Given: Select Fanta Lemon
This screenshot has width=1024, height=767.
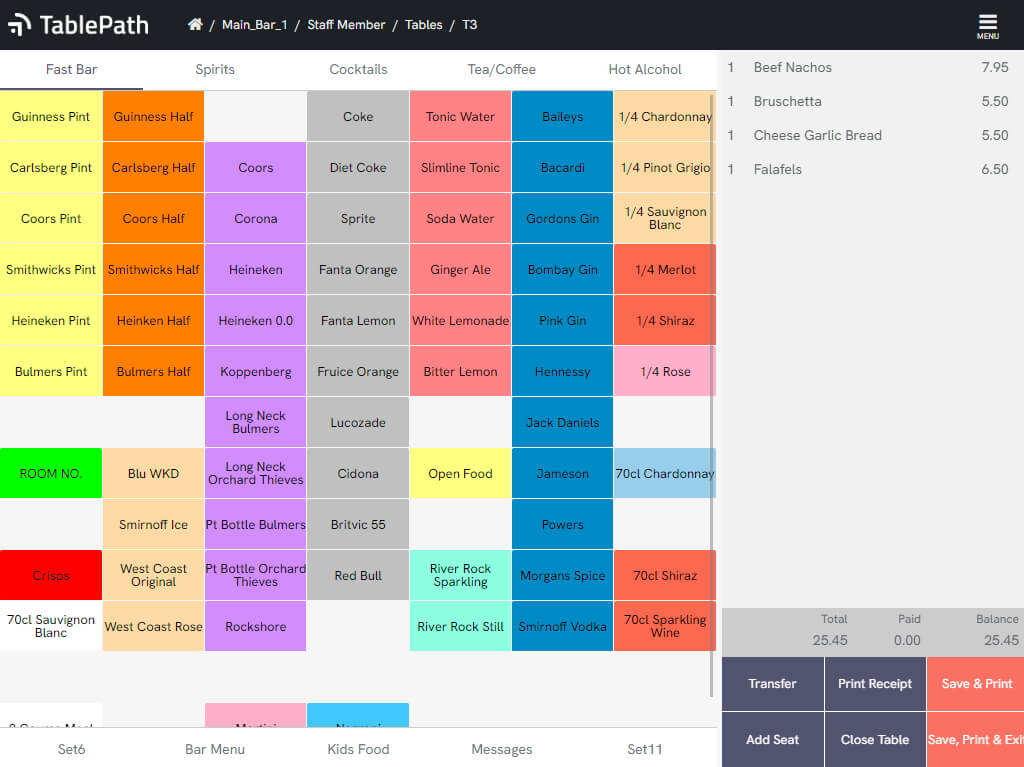Looking at the screenshot, I should click(358, 320).
